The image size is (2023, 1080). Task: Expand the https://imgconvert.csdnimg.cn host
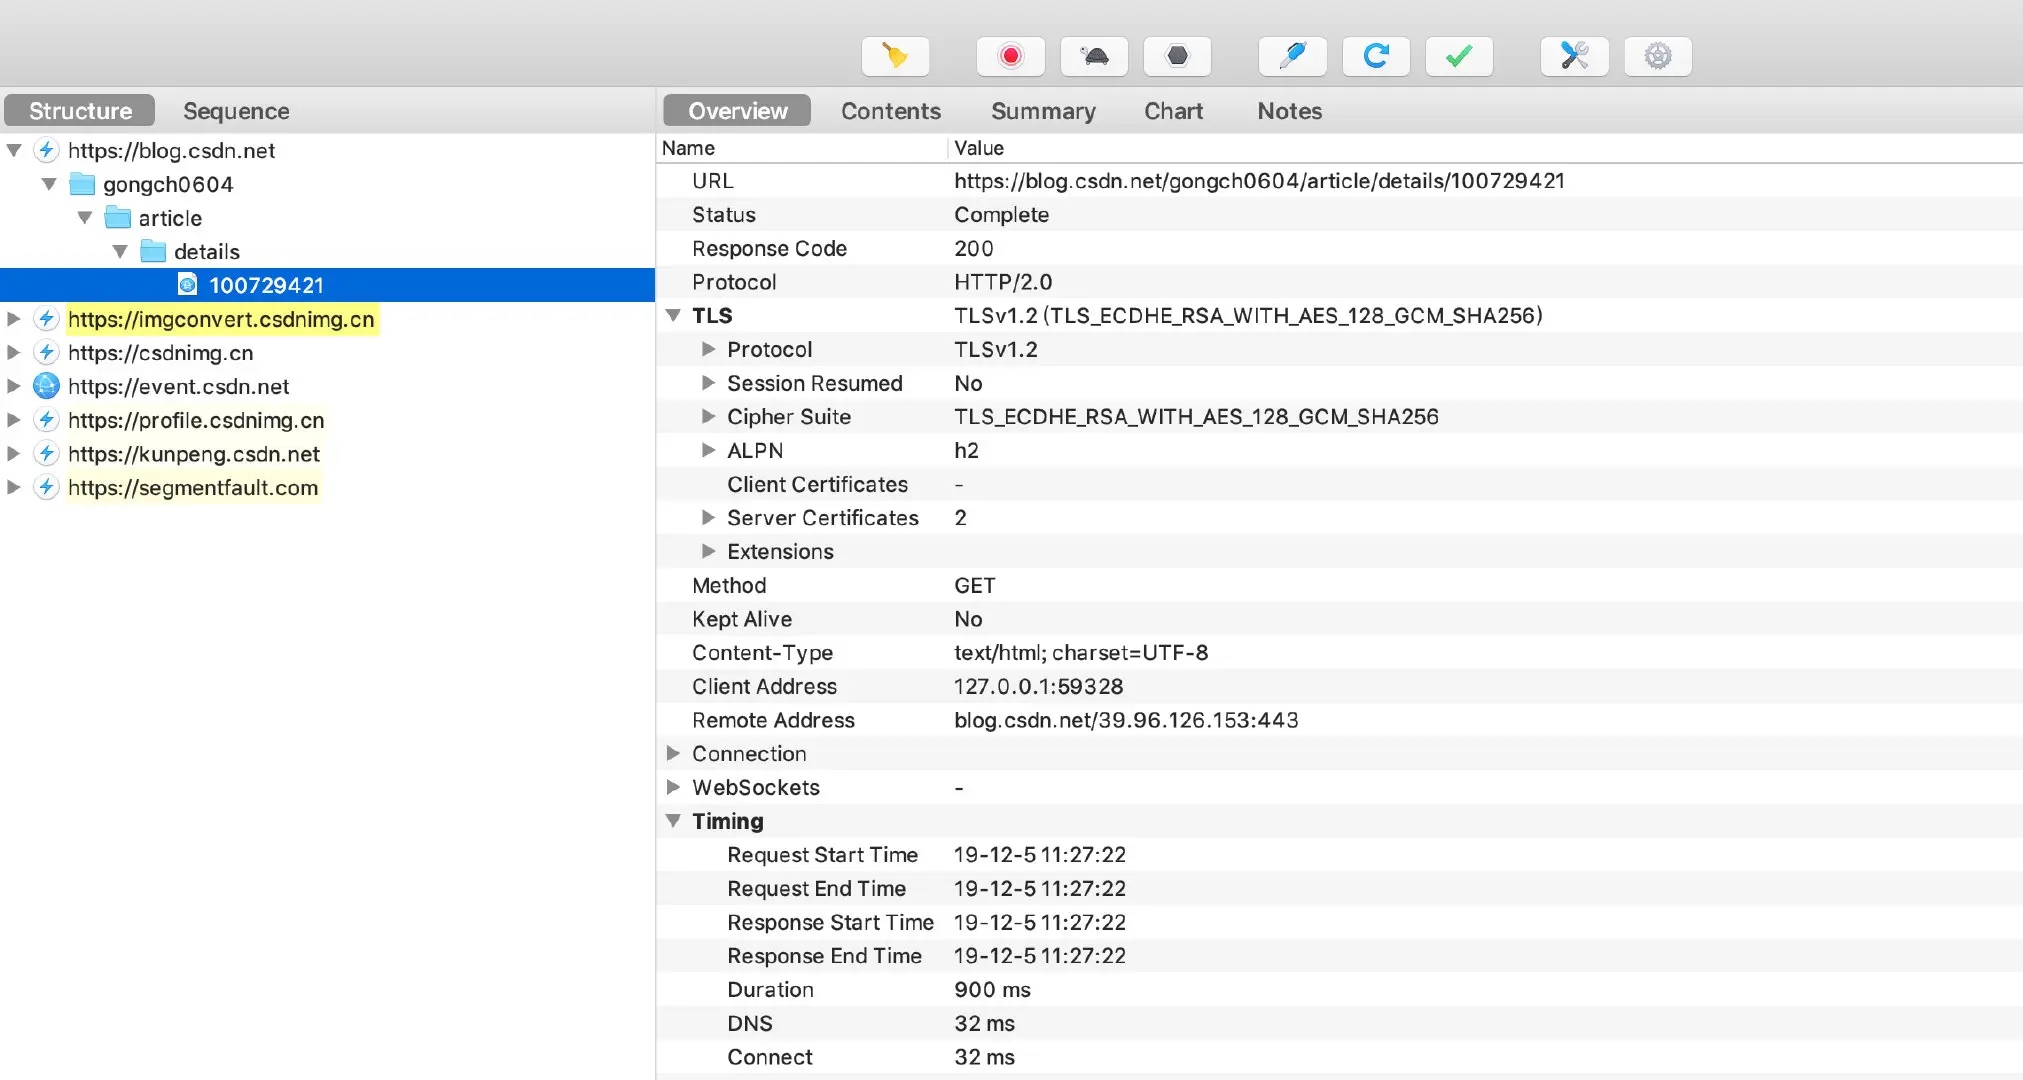(x=14, y=319)
